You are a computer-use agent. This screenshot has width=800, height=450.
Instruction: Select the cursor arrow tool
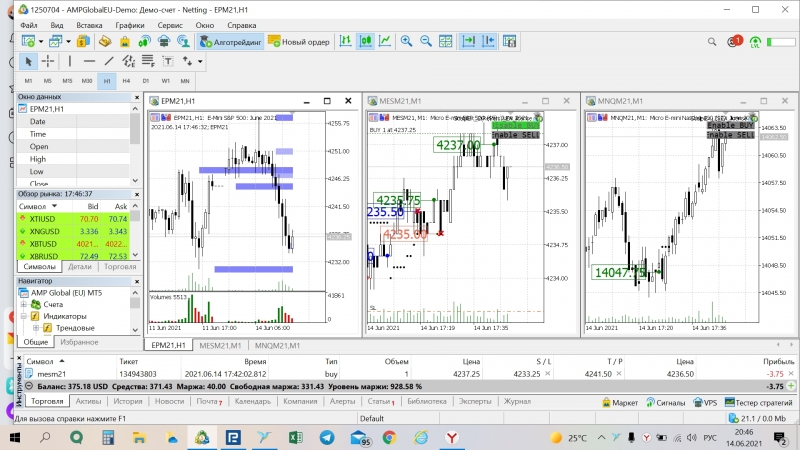pyautogui.click(x=29, y=61)
